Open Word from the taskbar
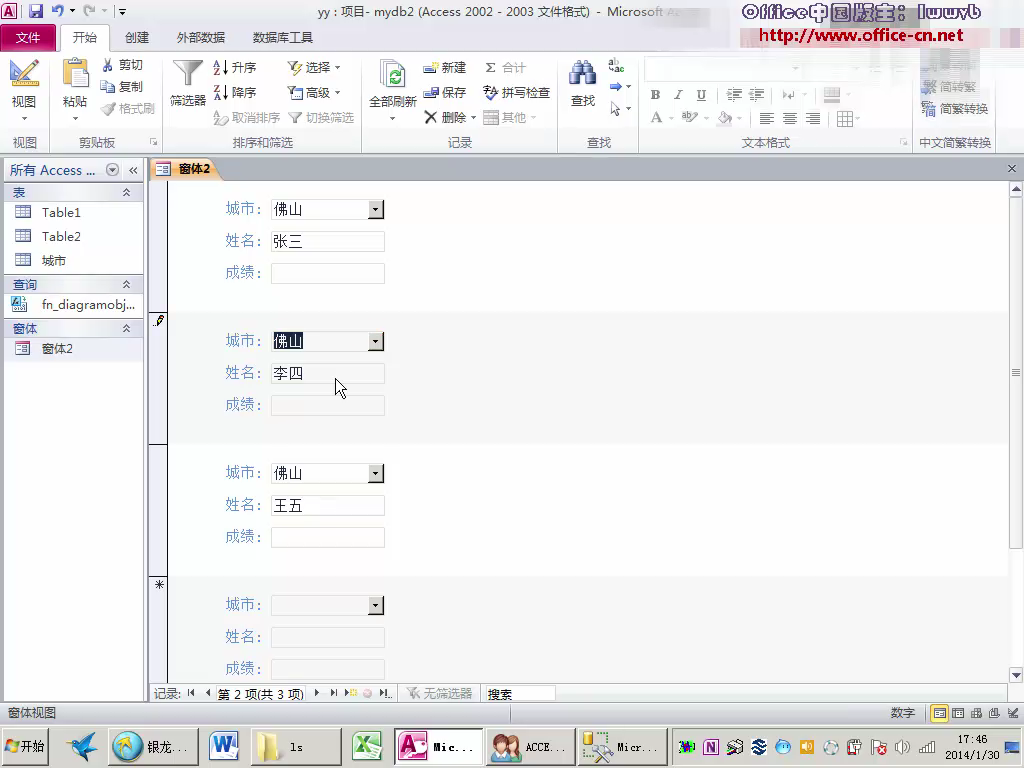Viewport: 1024px width, 768px height. (223, 746)
